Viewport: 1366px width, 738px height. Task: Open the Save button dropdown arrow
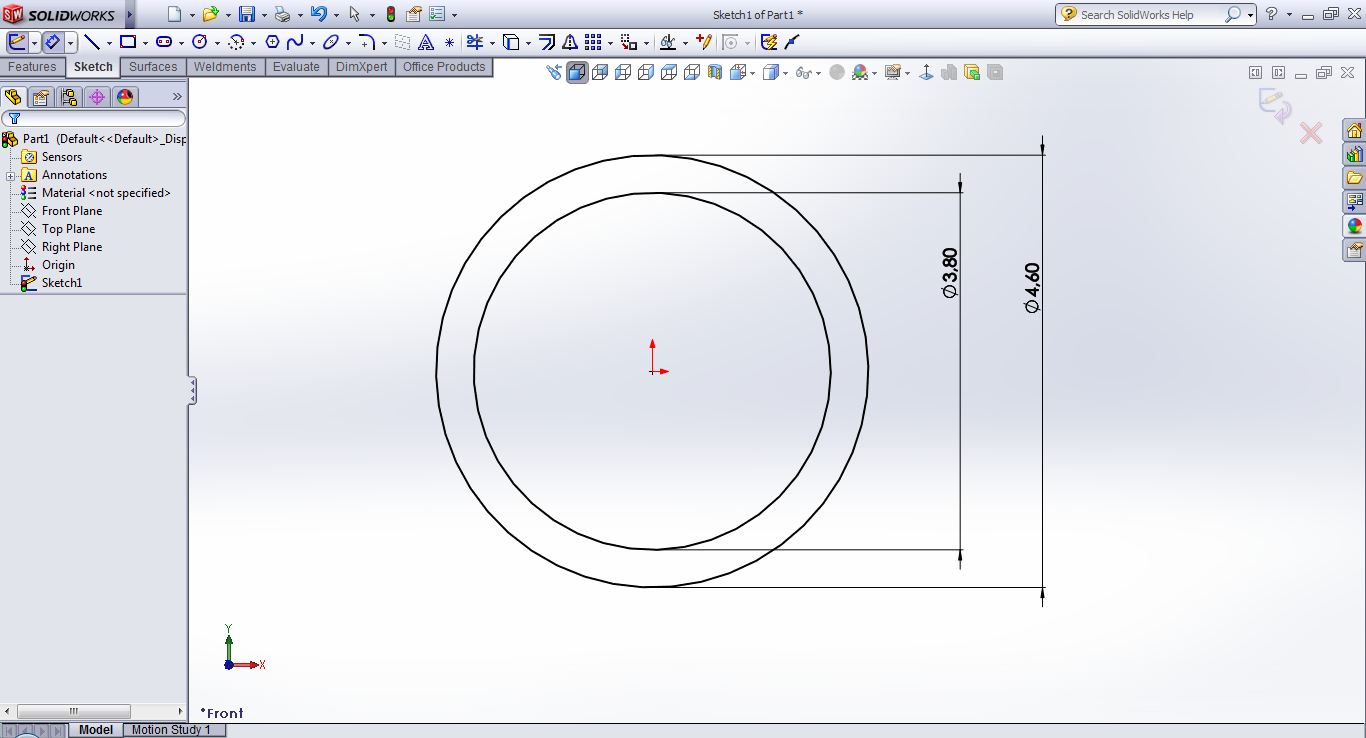click(x=264, y=15)
